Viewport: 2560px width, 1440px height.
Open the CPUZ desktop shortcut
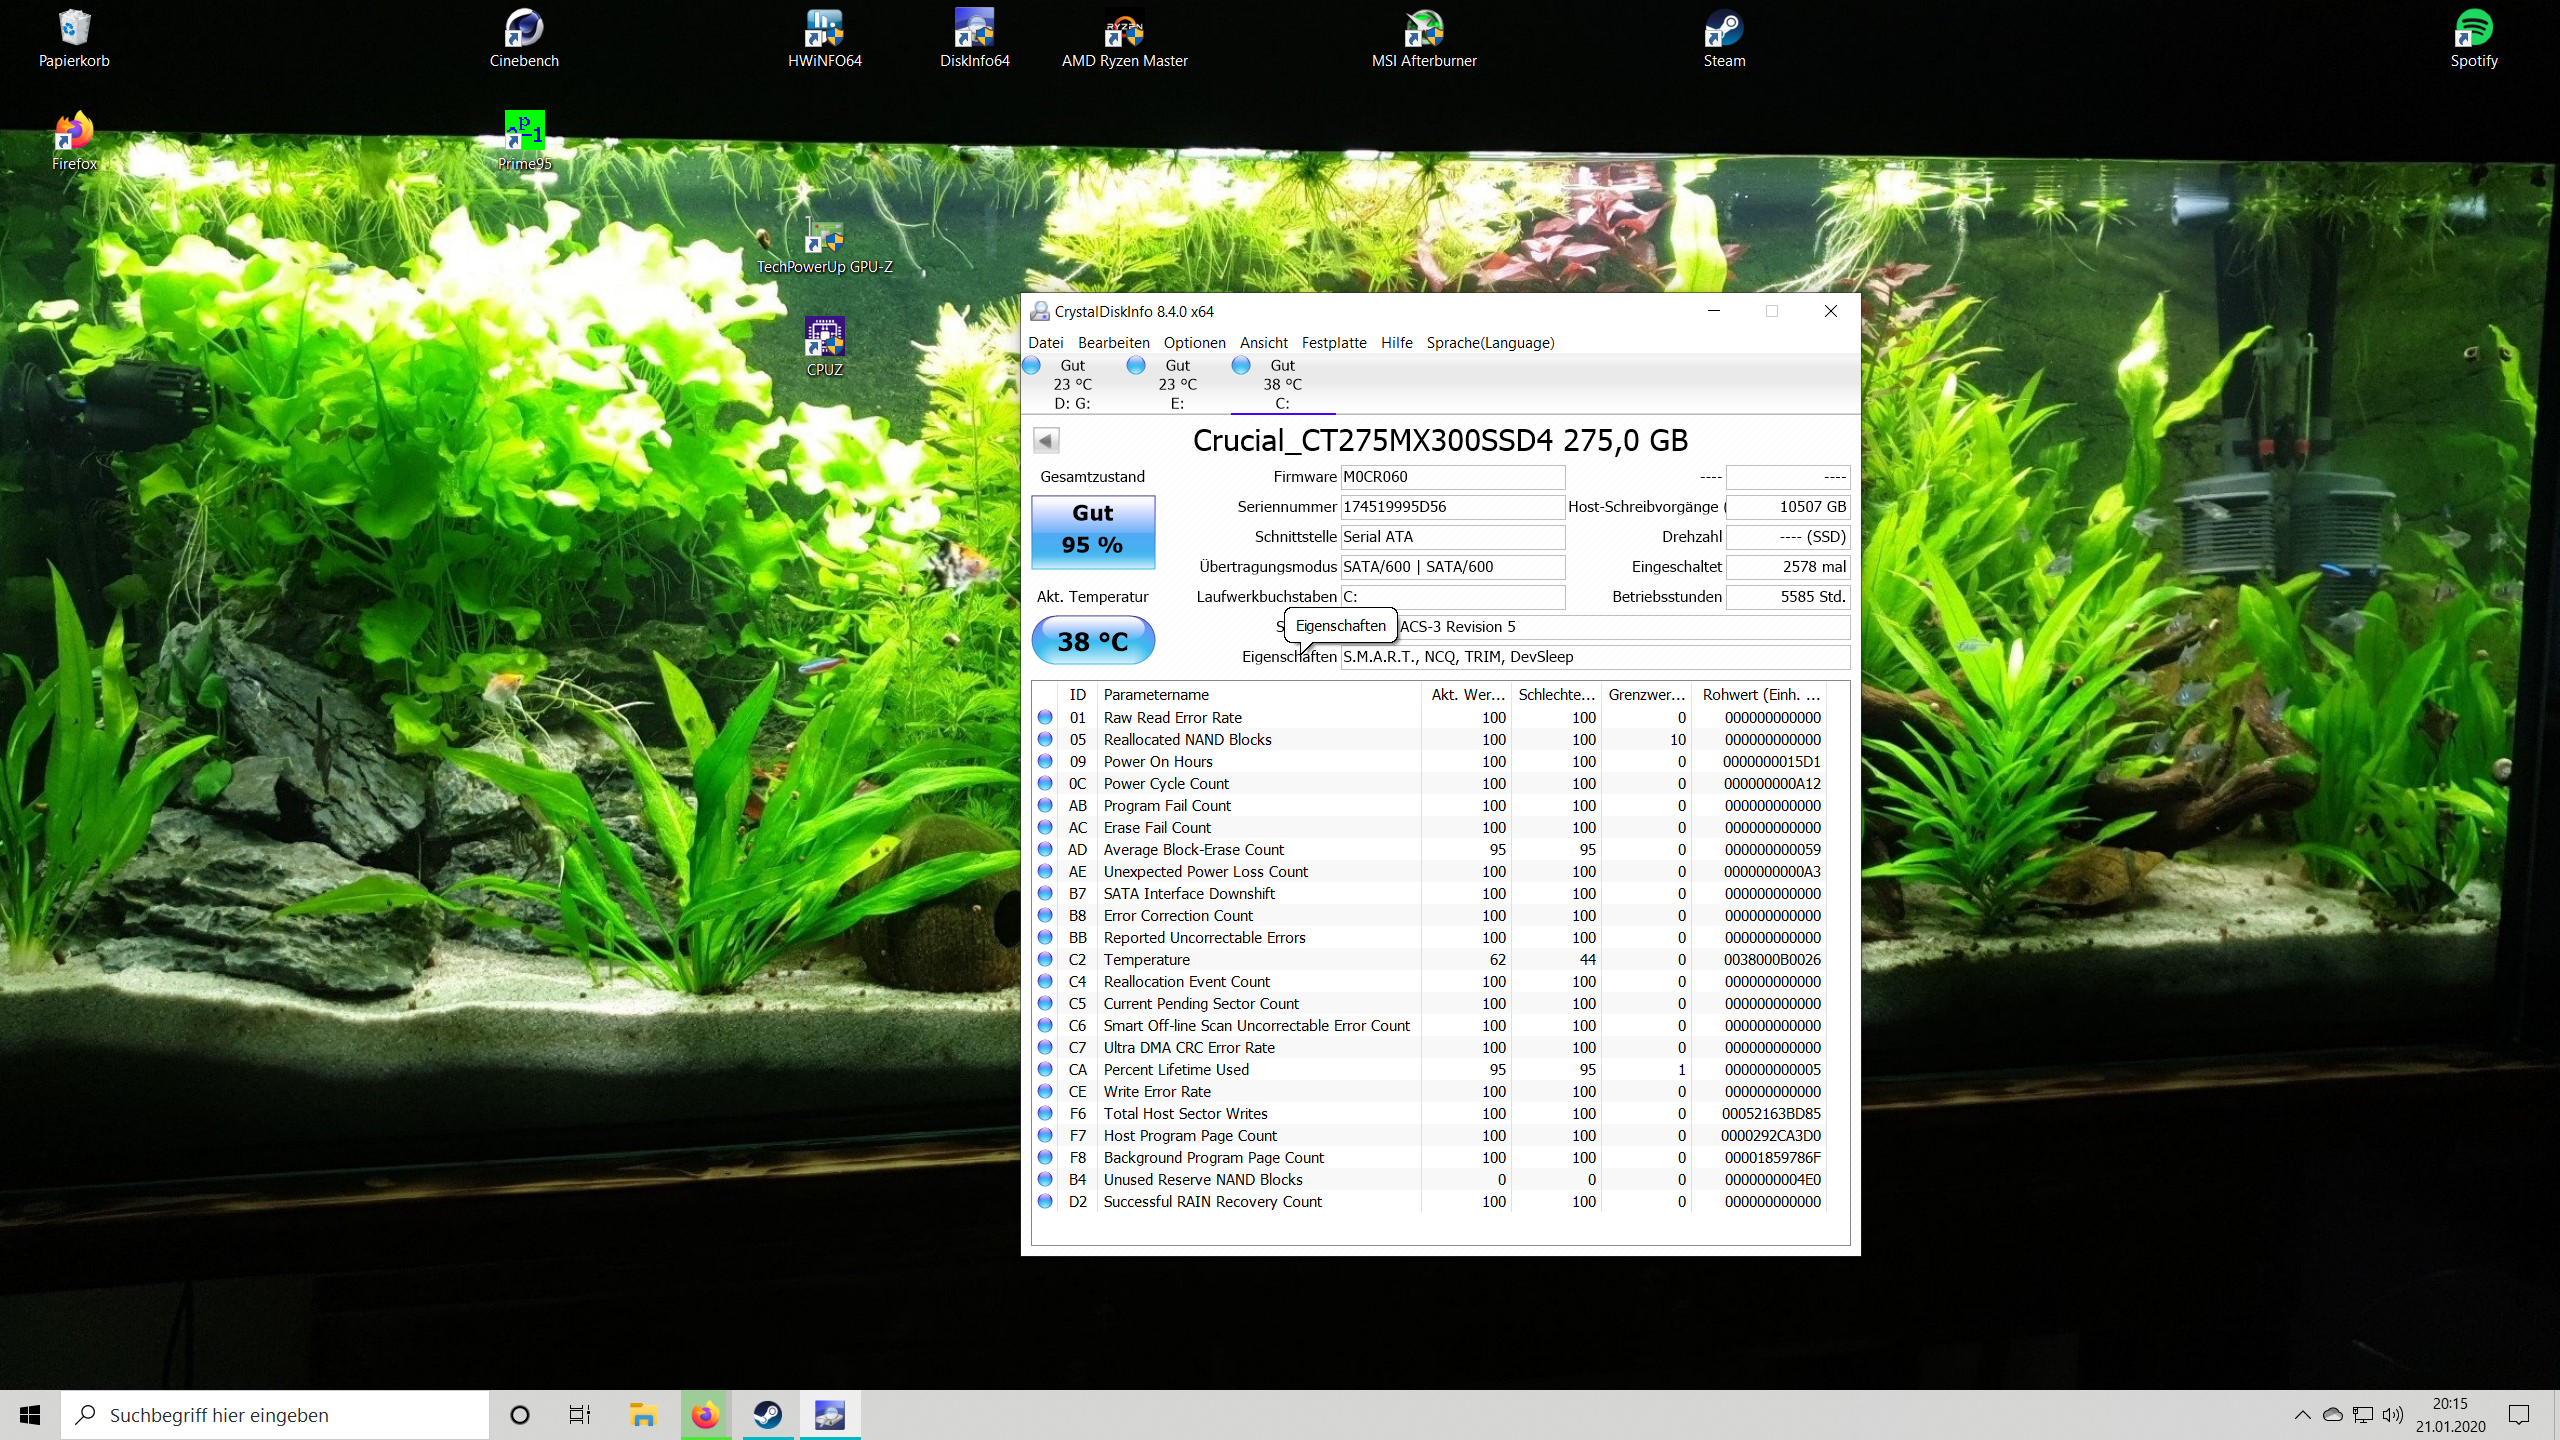click(x=824, y=347)
